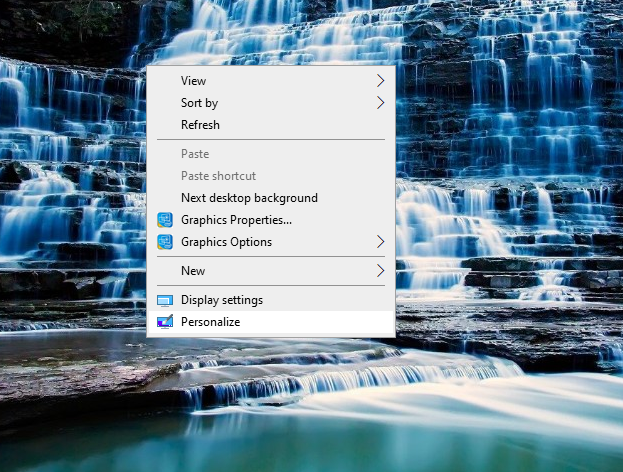Click the greyed-out Paste shortcut entry

tap(218, 176)
